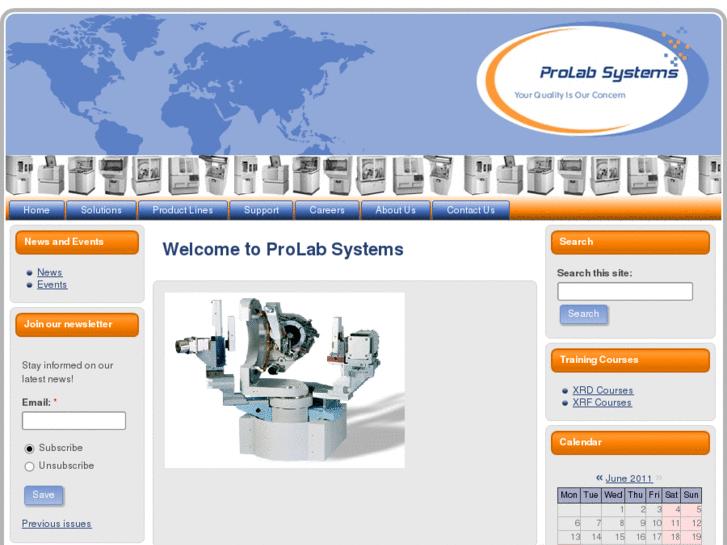Open the XRF Courses link

602,403
